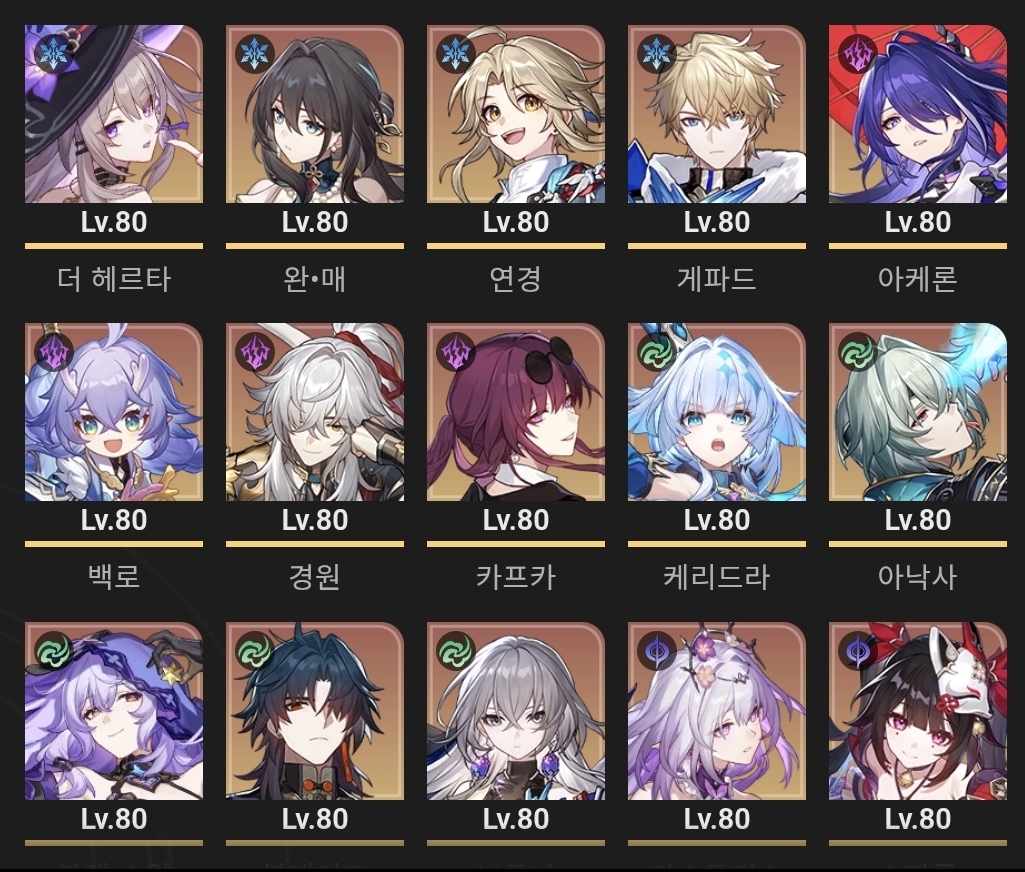Viewport: 1025px width, 872px height.
Task: Click the Wind element icon on Anaxa
Action: pyautogui.click(x=857, y=352)
